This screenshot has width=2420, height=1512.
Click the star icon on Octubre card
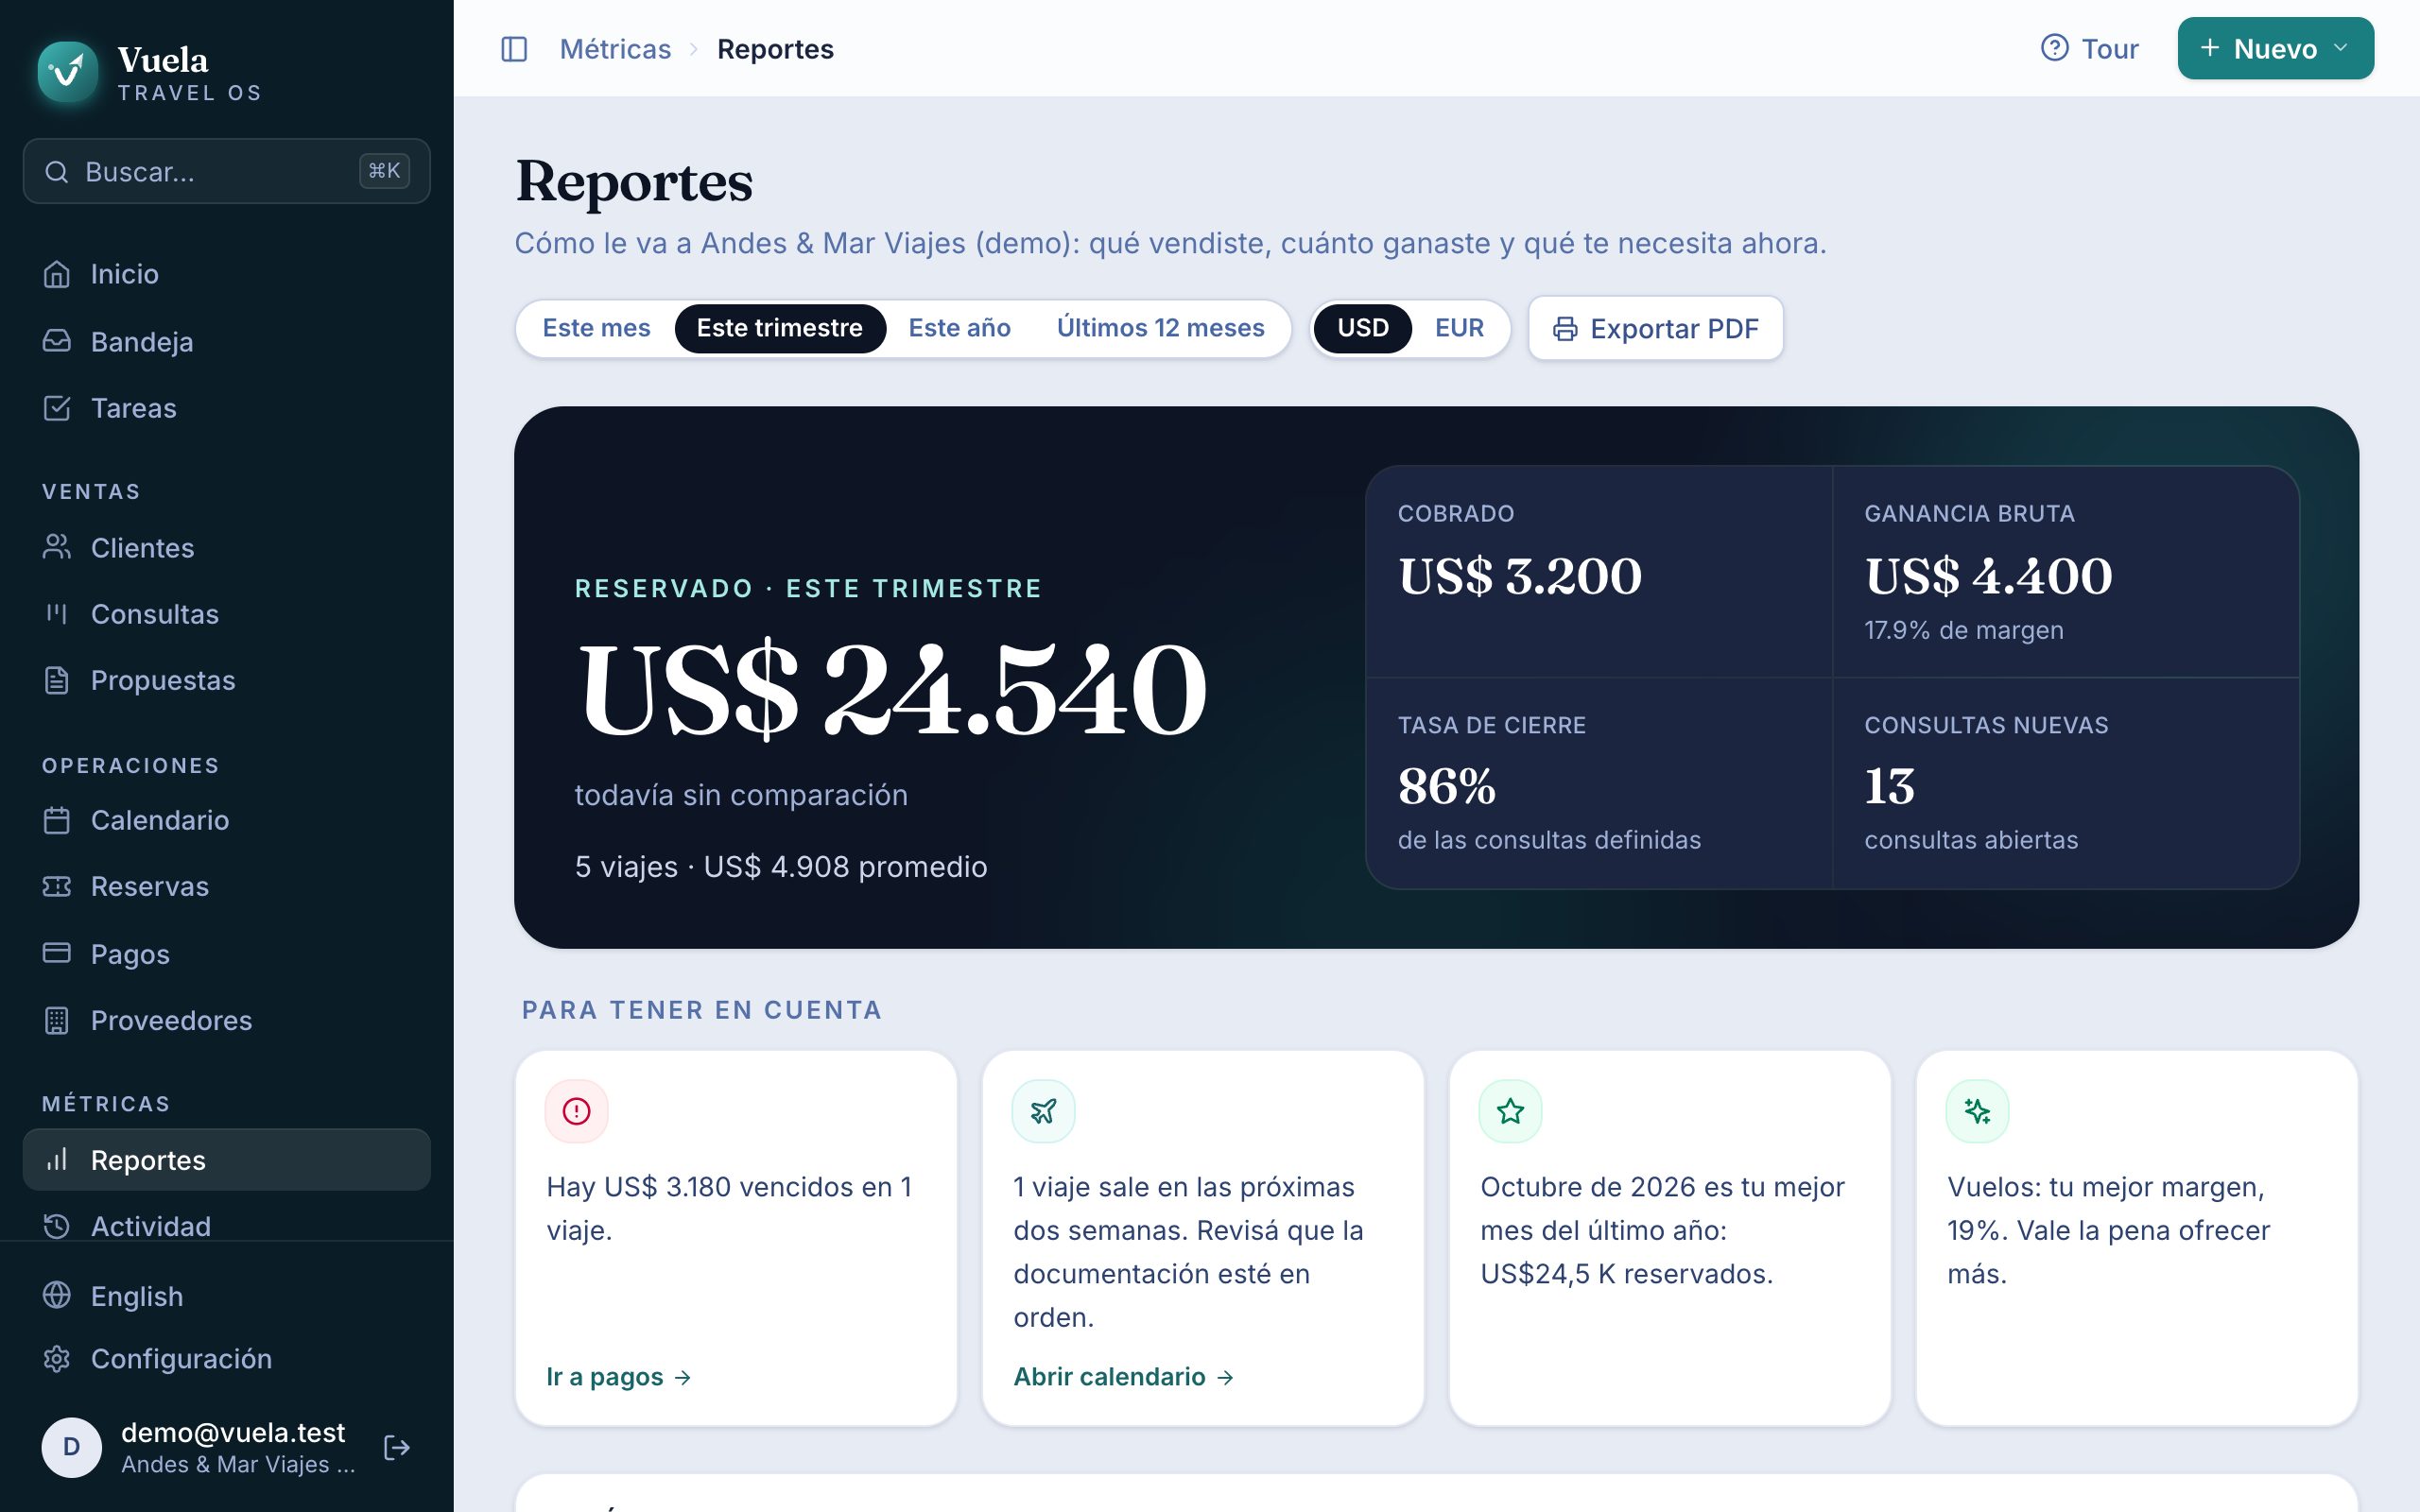click(x=1510, y=1111)
